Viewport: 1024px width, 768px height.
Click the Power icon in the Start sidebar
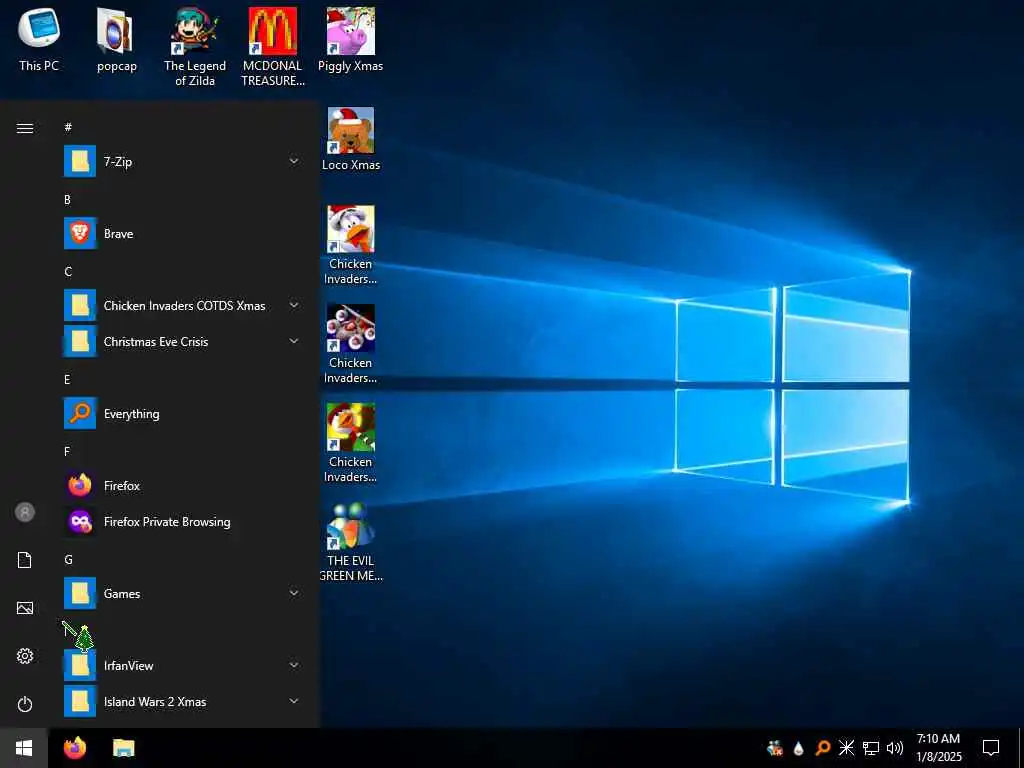[25, 704]
